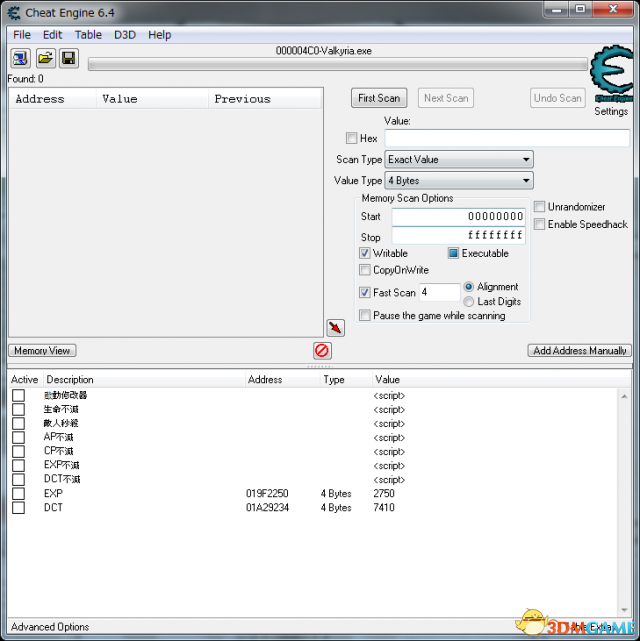The image size is (640, 641).
Task: Enable the Hex checkbox
Action: point(351,139)
